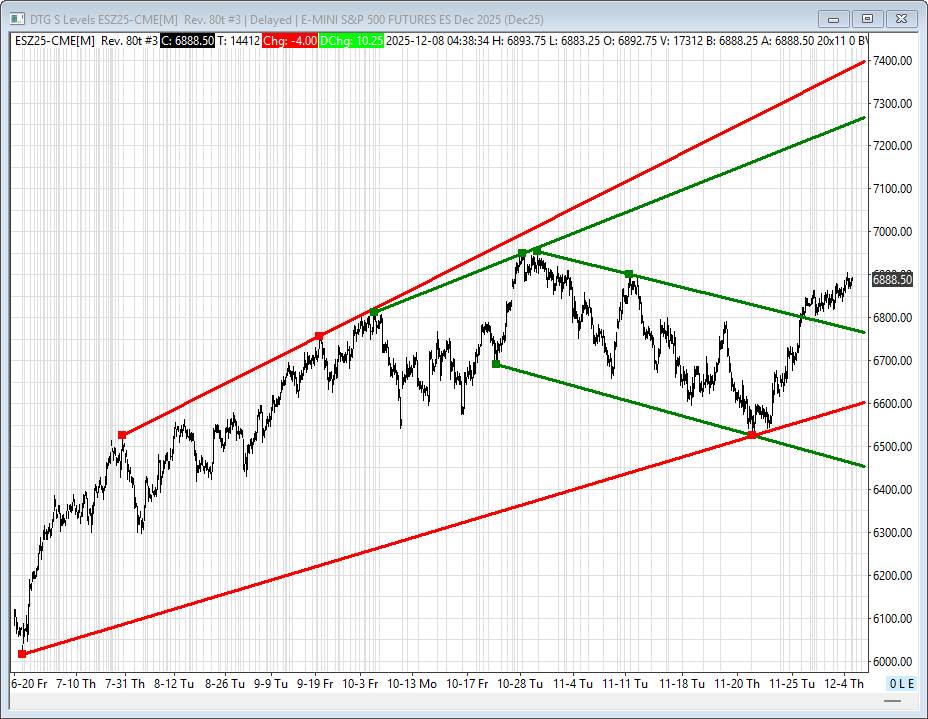The height and width of the screenshot is (719, 928).
Task: Pick lower green channel anchor near 10-17 Fr
Action: click(496, 364)
